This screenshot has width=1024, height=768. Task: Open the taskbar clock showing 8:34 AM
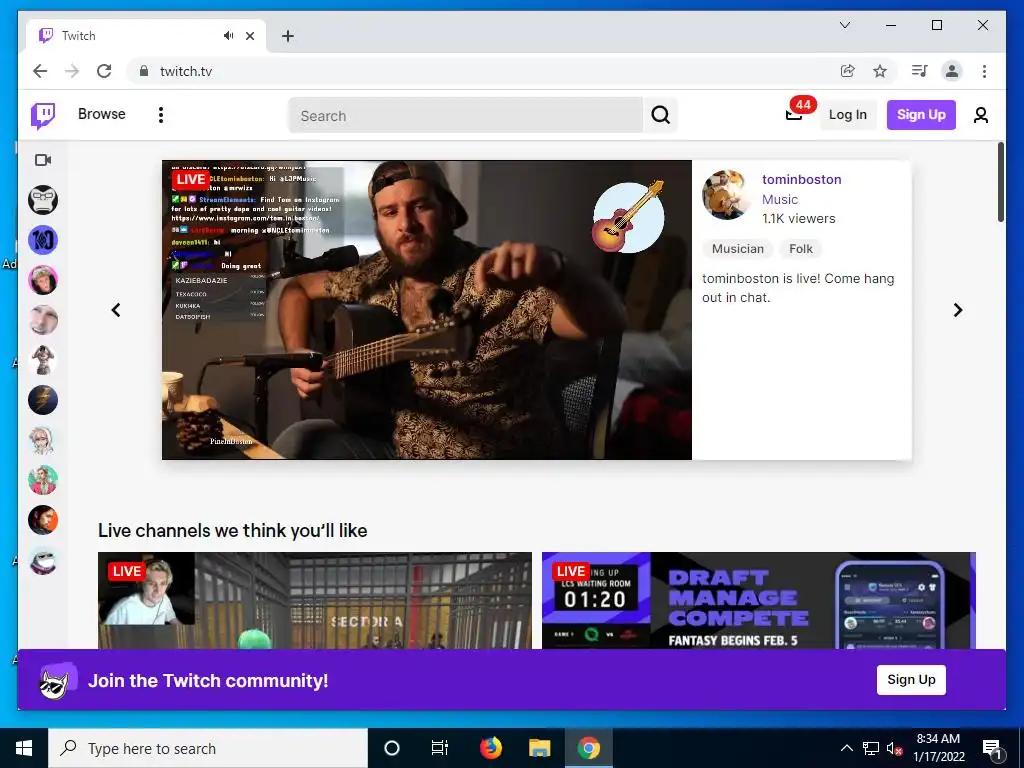[938, 748]
